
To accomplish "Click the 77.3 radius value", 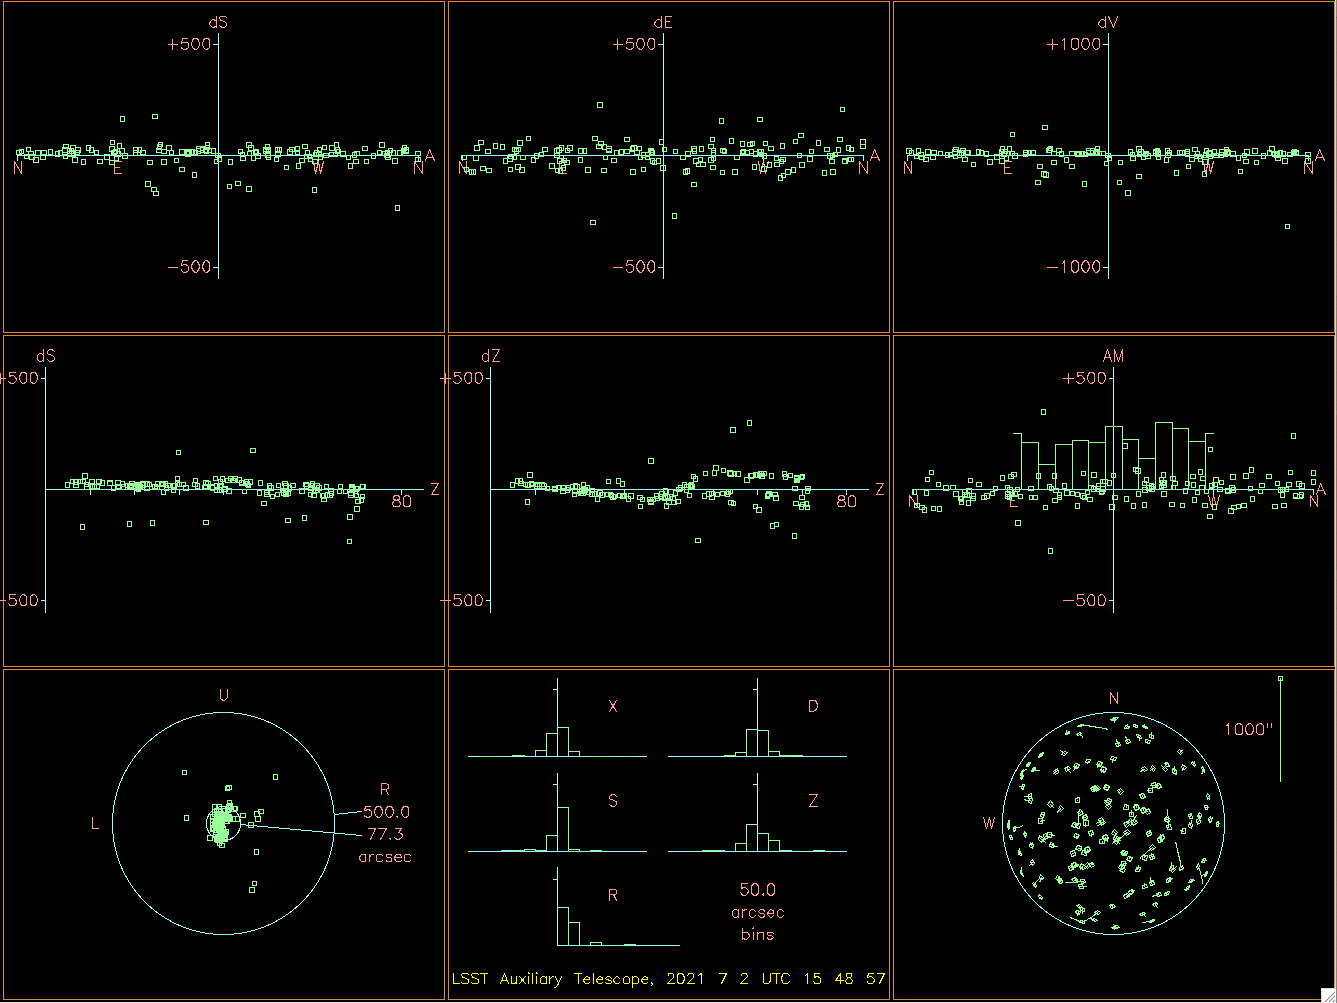I will click(x=386, y=834).
